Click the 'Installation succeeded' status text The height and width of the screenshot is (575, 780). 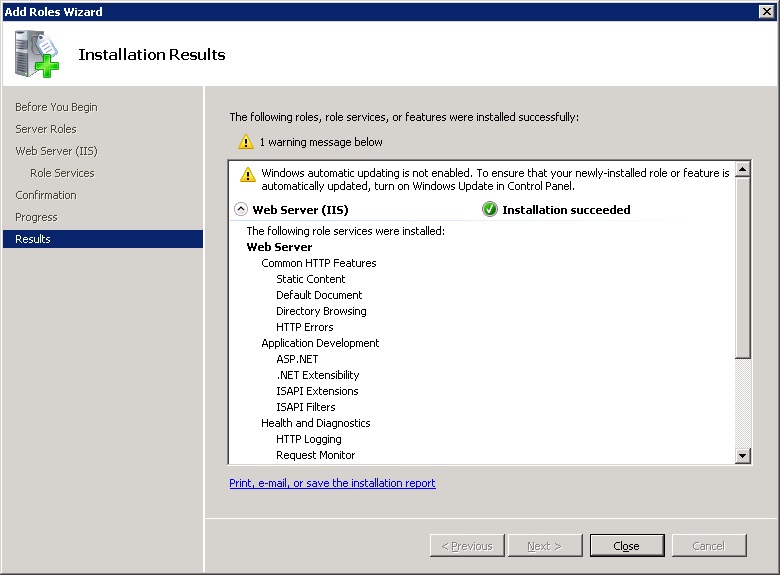coord(566,210)
